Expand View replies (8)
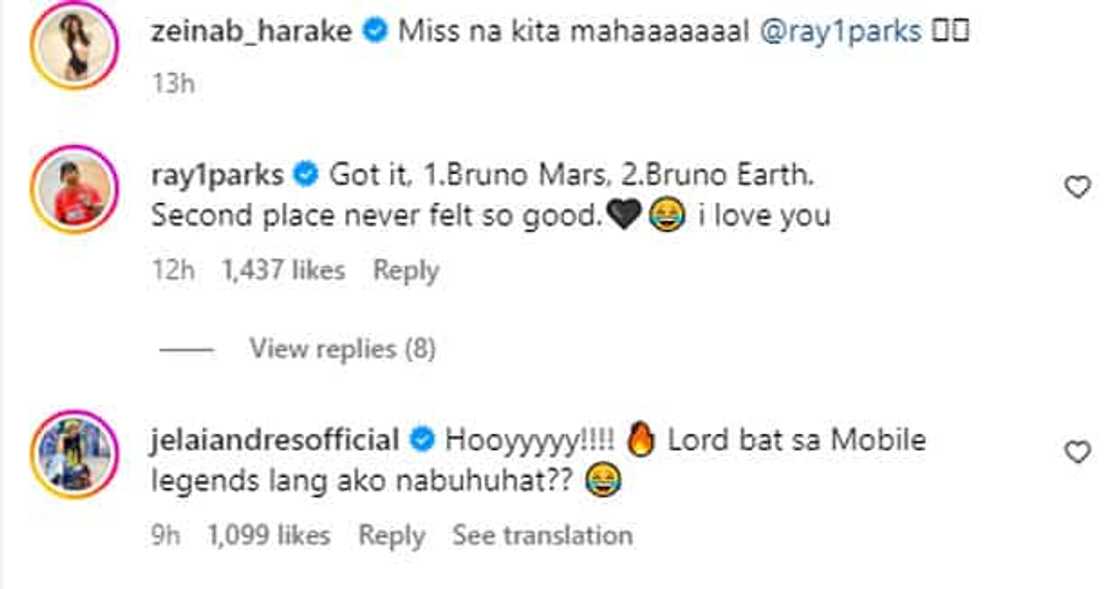This screenshot has width=1120, height=589. click(x=341, y=348)
